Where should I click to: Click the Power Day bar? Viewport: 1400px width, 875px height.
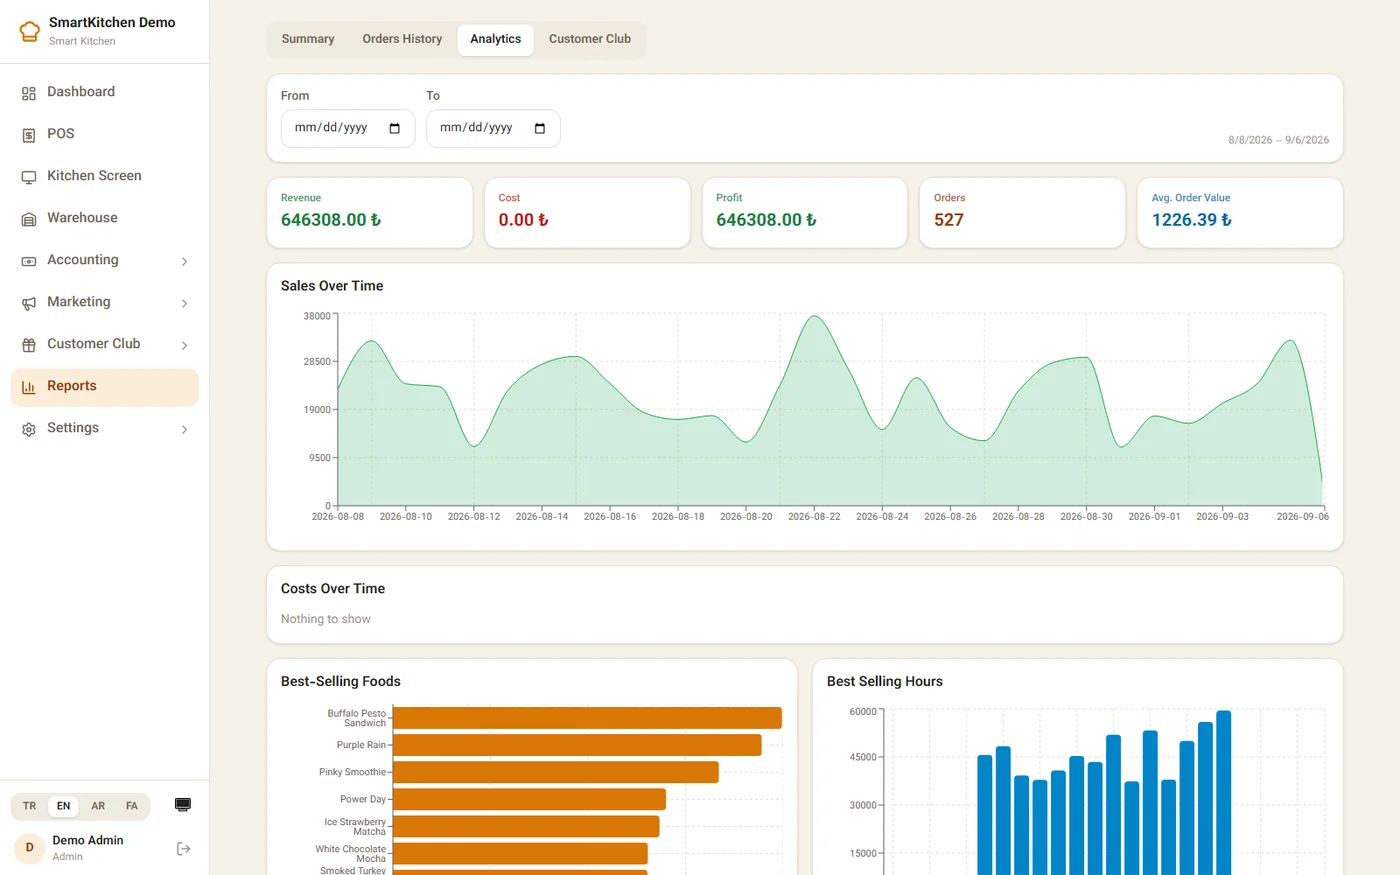(x=529, y=799)
